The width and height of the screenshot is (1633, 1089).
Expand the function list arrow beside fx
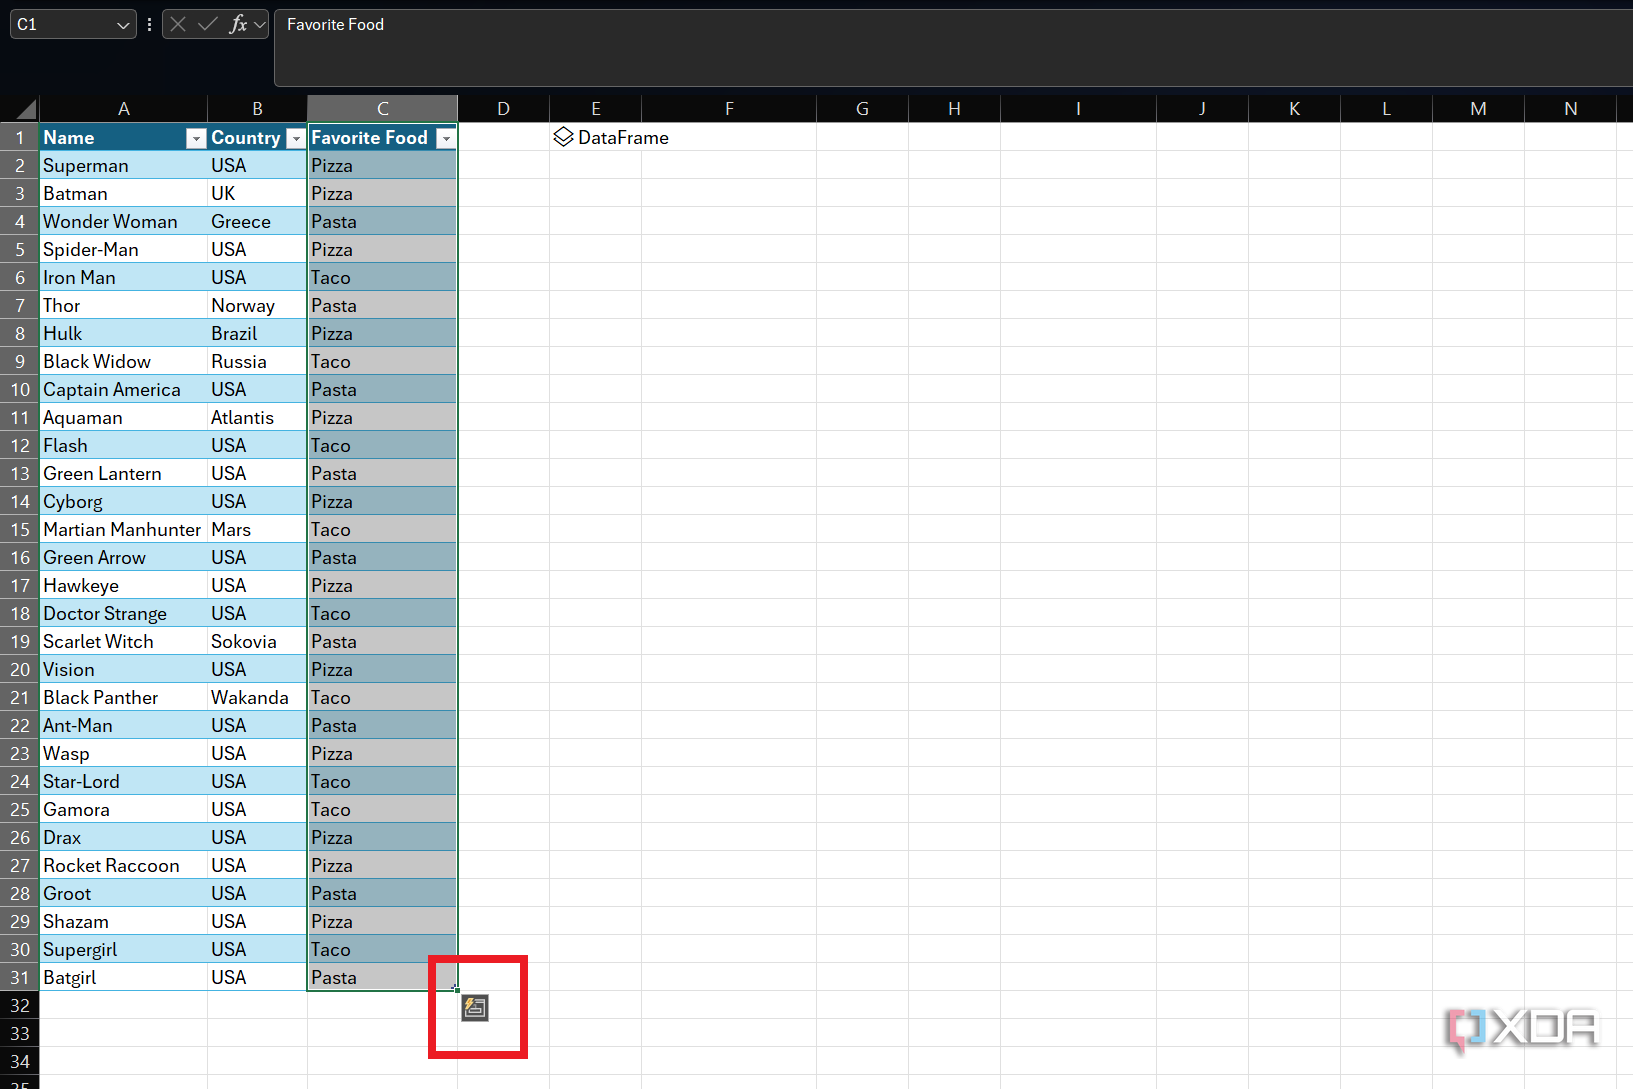(x=260, y=24)
